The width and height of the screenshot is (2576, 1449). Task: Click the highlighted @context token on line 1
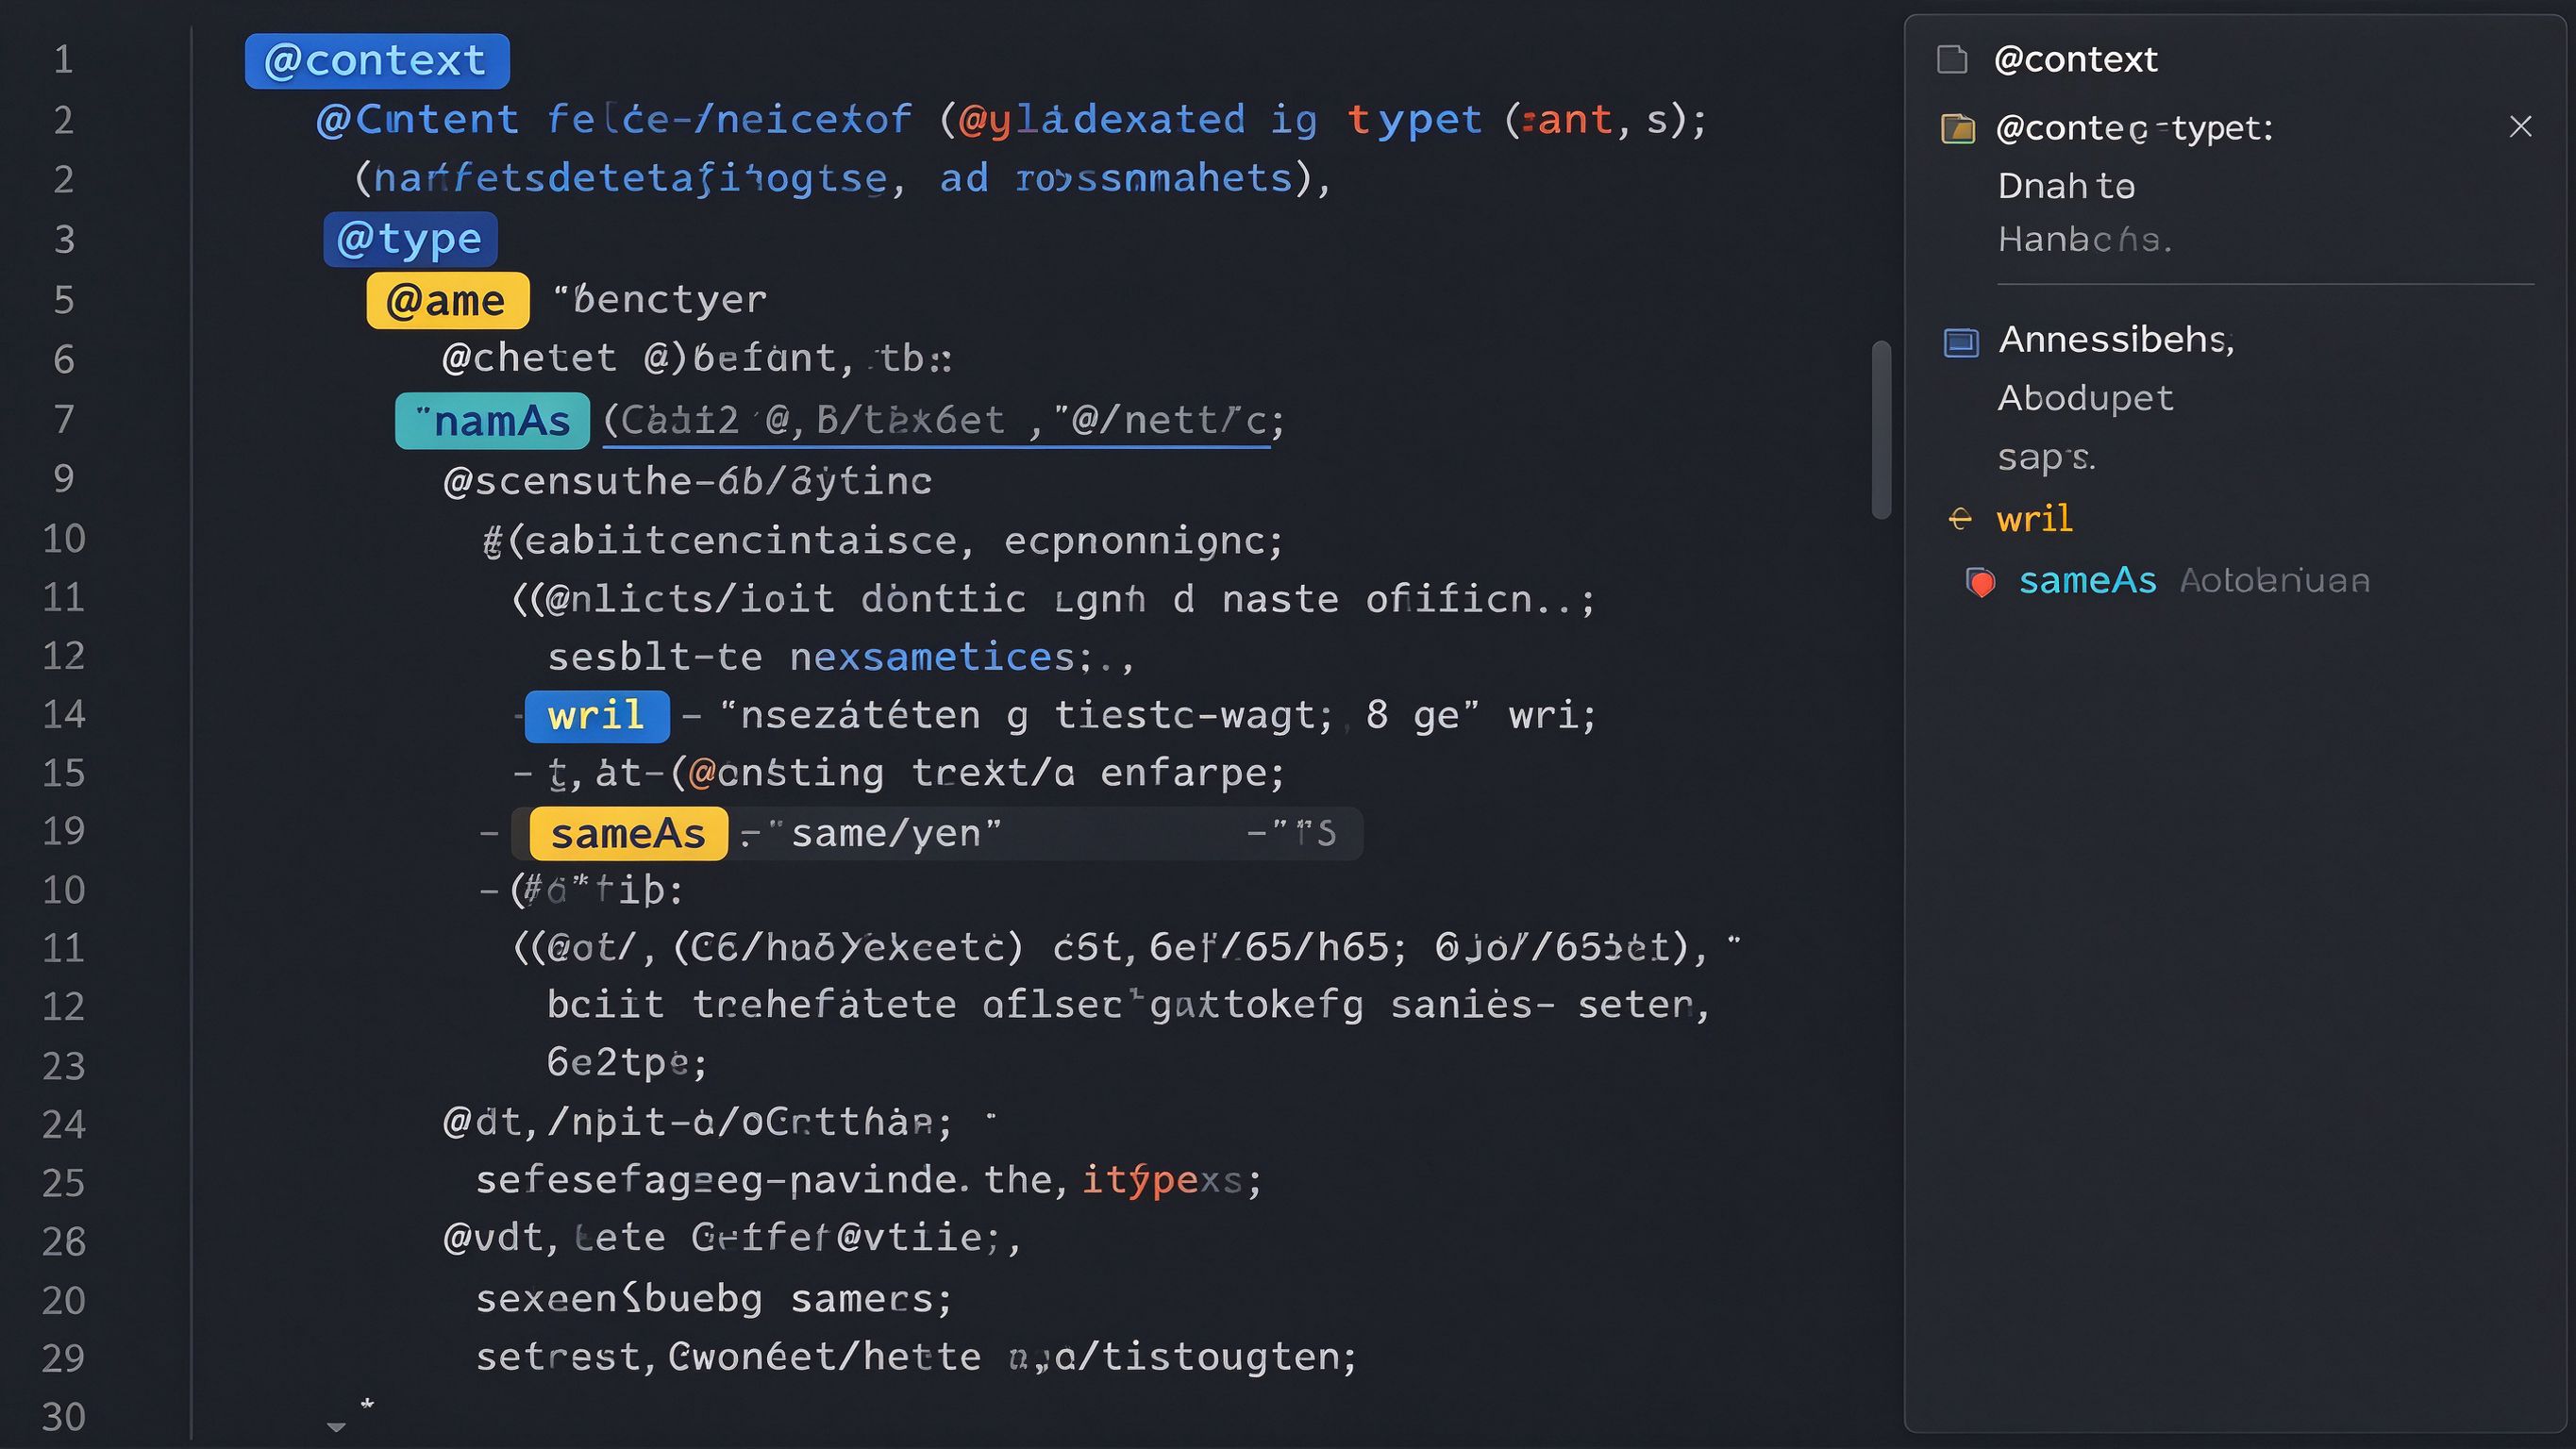point(377,61)
